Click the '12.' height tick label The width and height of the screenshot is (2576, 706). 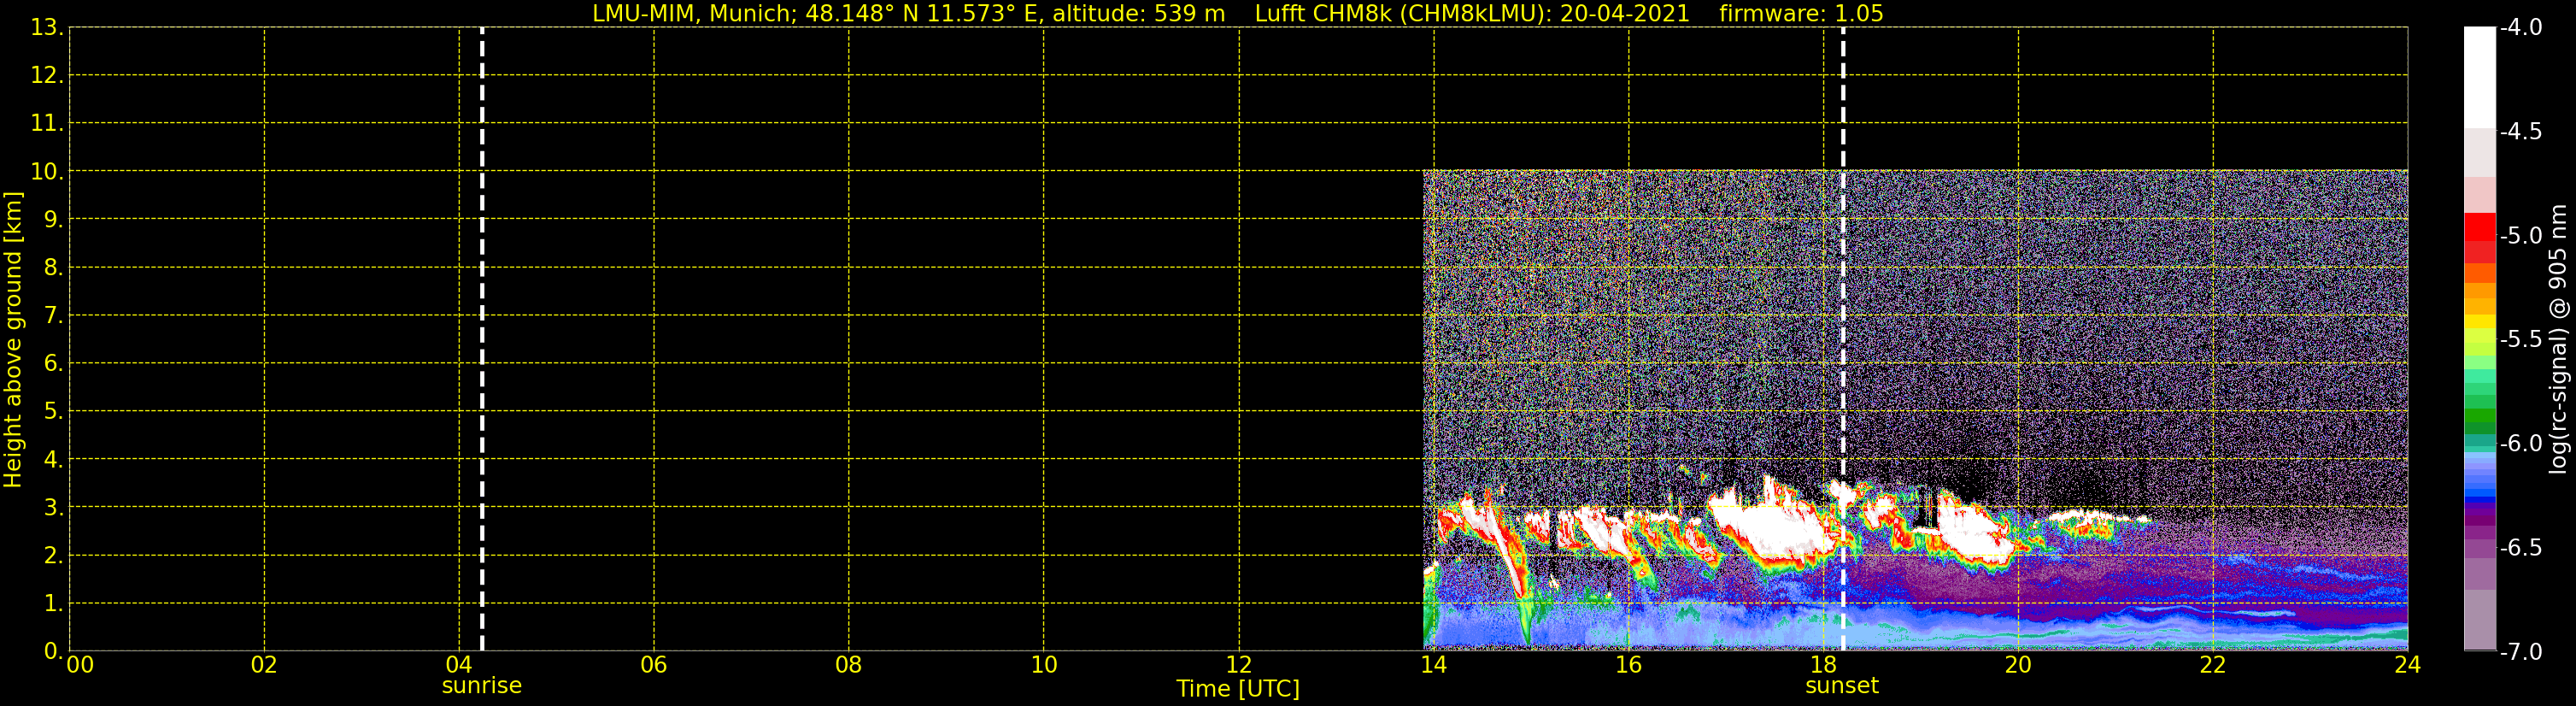(x=47, y=75)
